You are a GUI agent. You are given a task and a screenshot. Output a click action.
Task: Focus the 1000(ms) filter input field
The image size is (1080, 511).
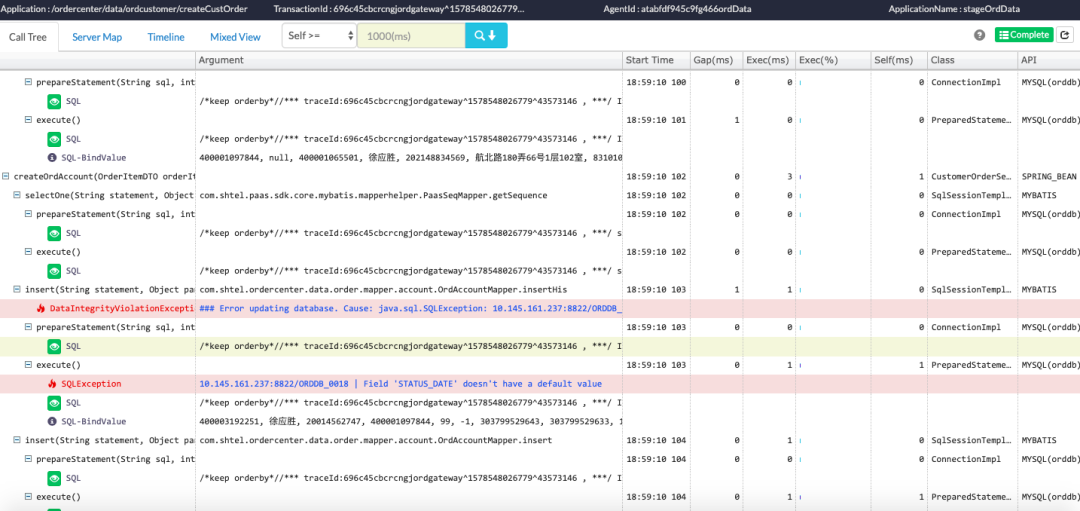click(411, 35)
